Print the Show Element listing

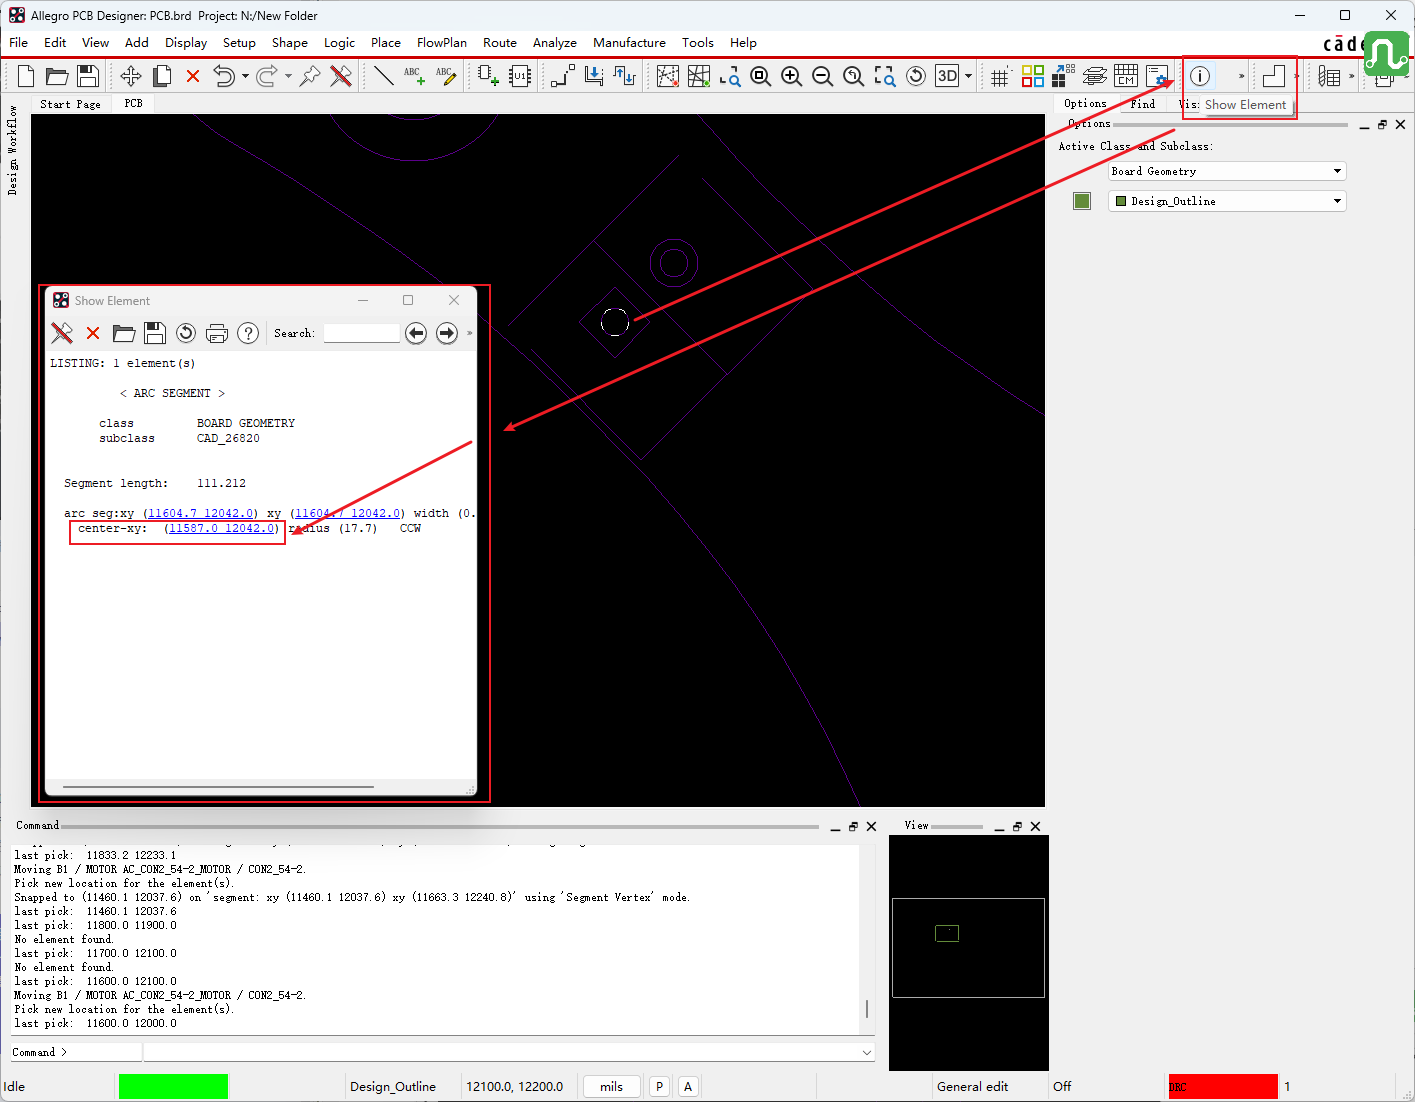217,333
